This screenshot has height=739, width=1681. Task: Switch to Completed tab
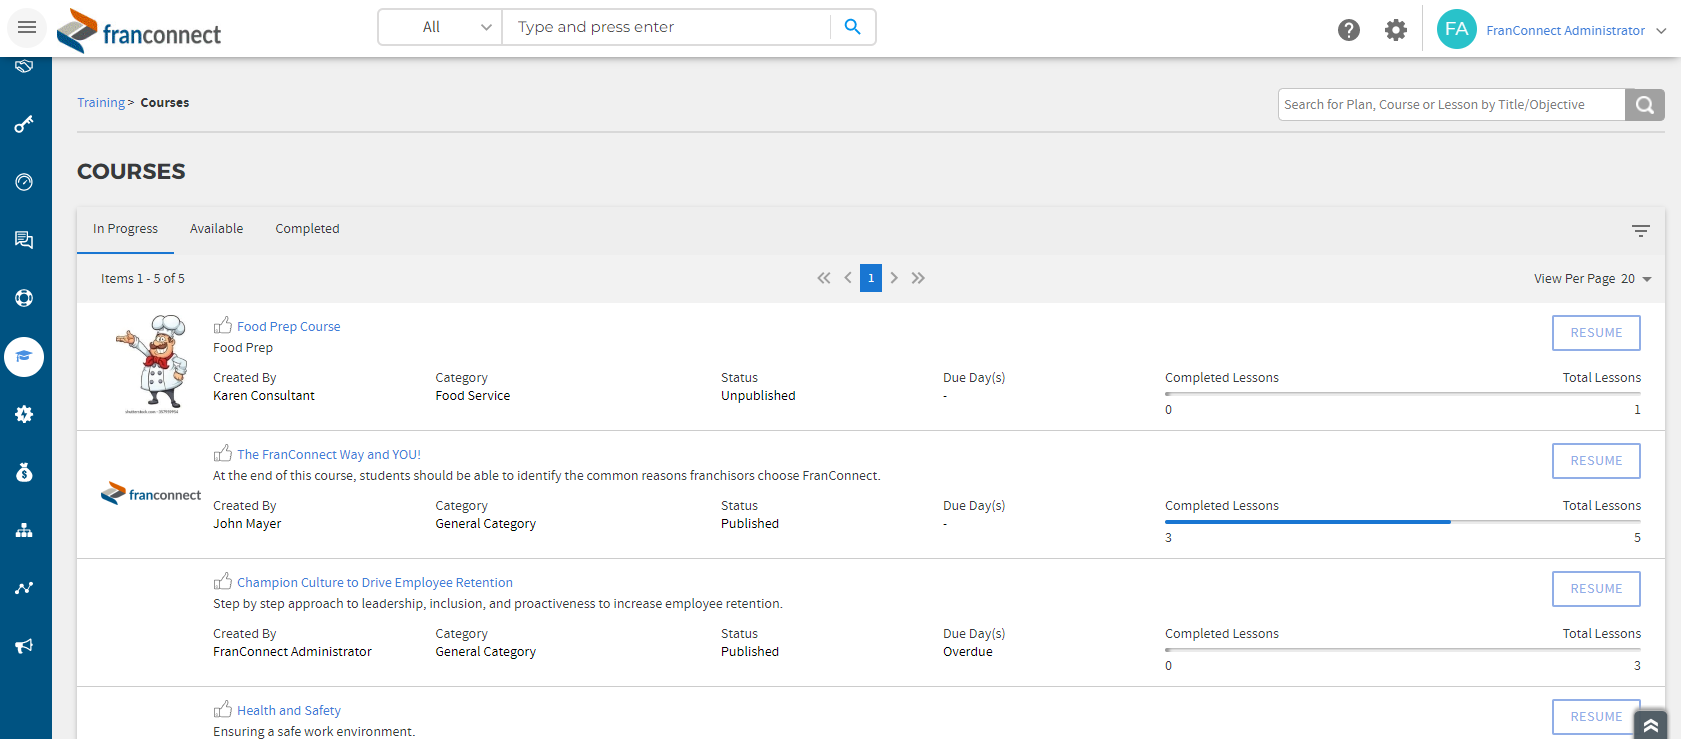pos(307,229)
